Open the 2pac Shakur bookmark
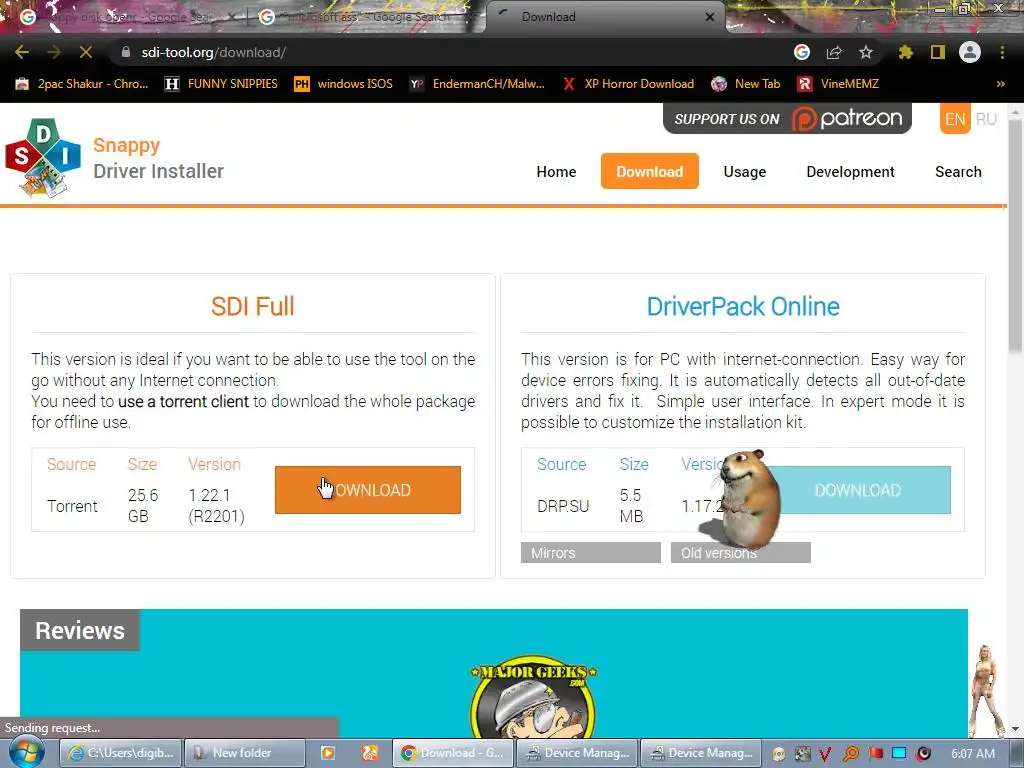 point(82,84)
